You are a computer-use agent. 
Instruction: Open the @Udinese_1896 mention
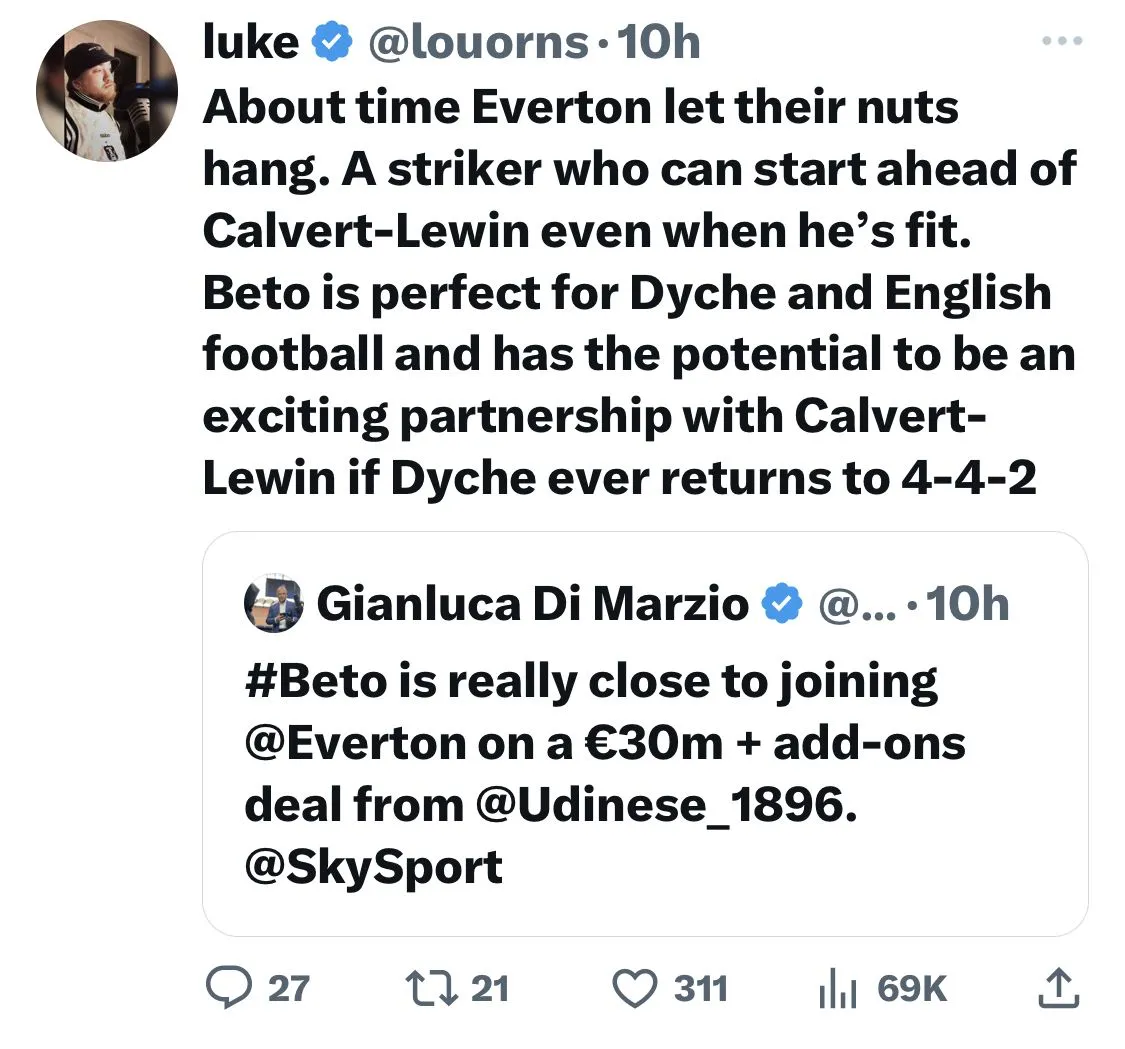[661, 804]
